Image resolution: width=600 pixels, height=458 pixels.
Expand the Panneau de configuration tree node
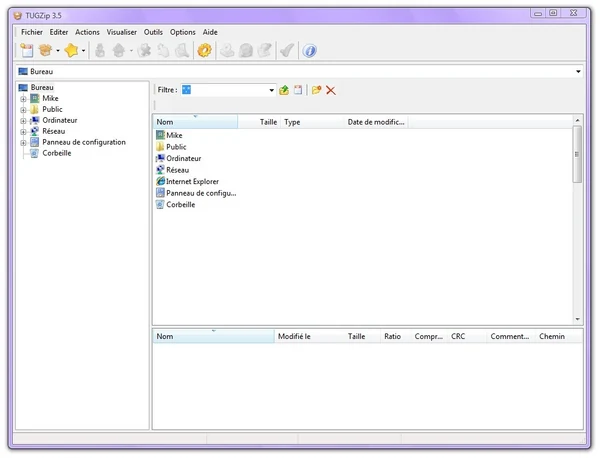(23, 143)
